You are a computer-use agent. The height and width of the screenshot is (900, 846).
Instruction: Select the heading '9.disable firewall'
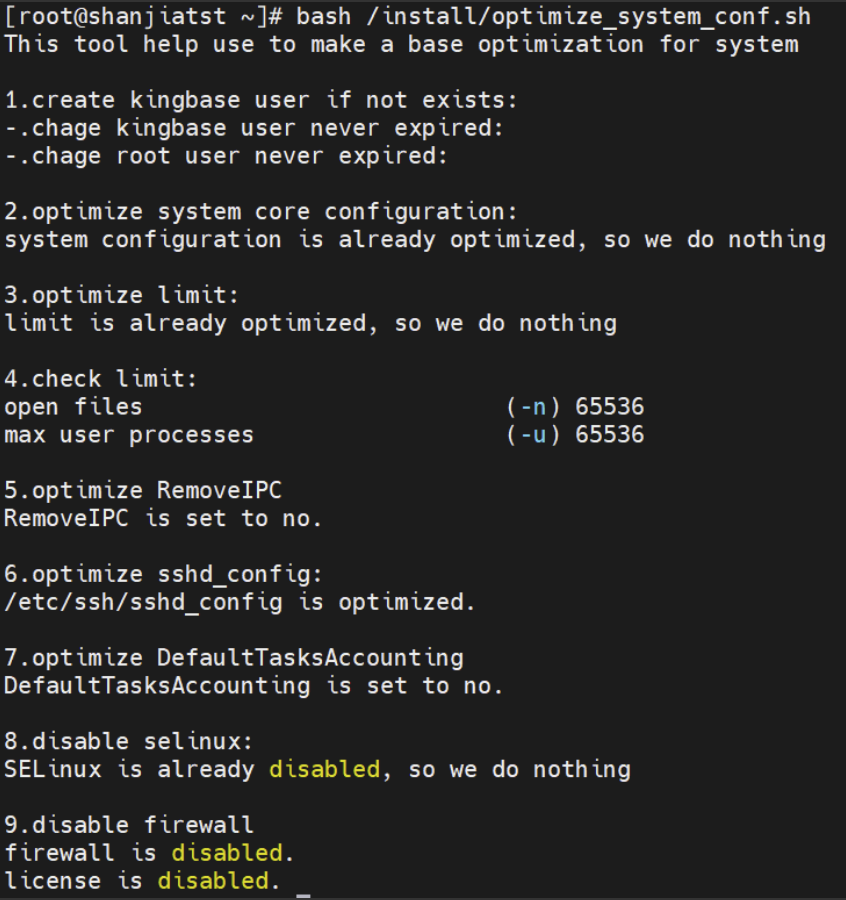click(x=129, y=825)
